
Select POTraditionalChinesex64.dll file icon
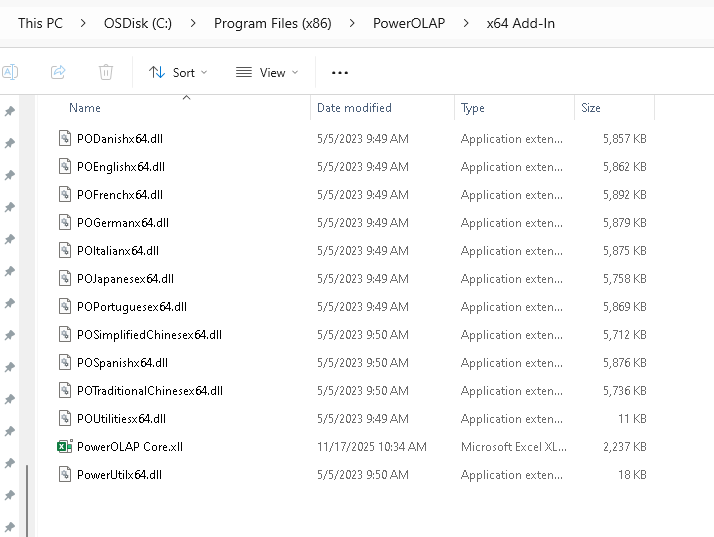65,390
